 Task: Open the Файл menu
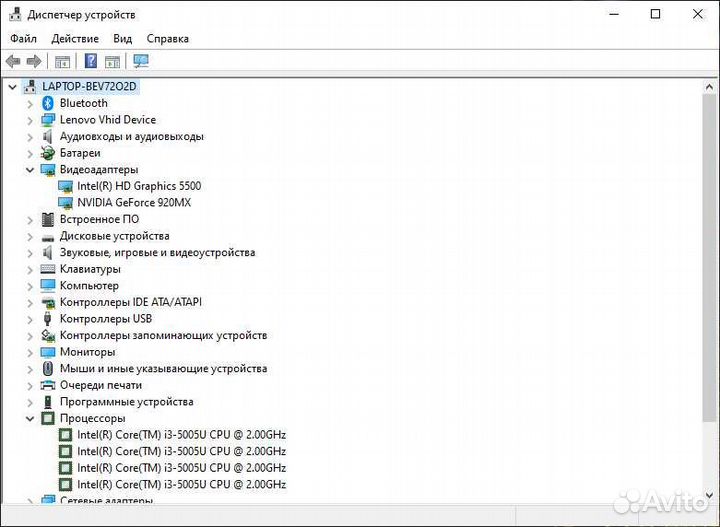coord(23,39)
